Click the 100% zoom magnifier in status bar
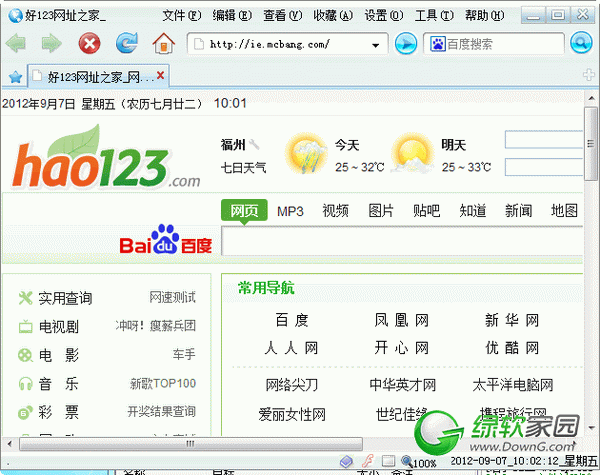Screen dimensions: 600x475 click(407, 461)
